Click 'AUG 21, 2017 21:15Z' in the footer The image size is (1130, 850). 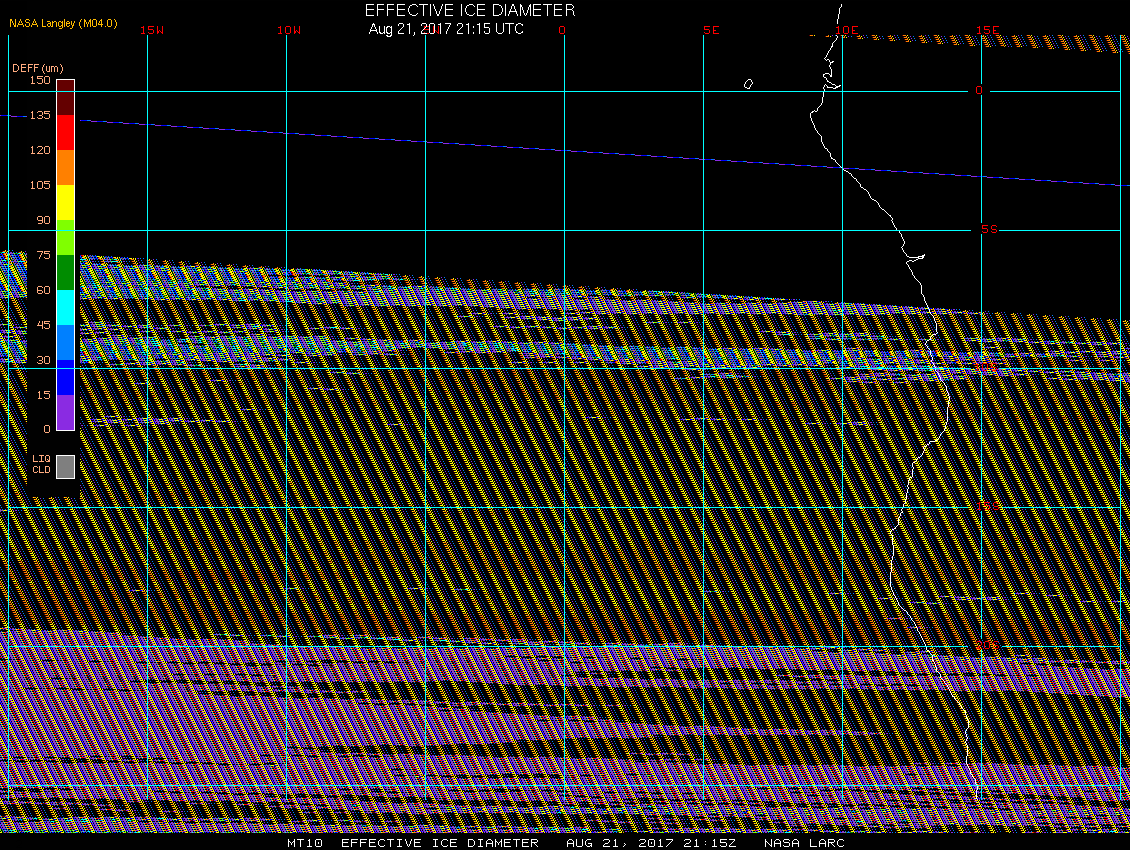coord(651,843)
